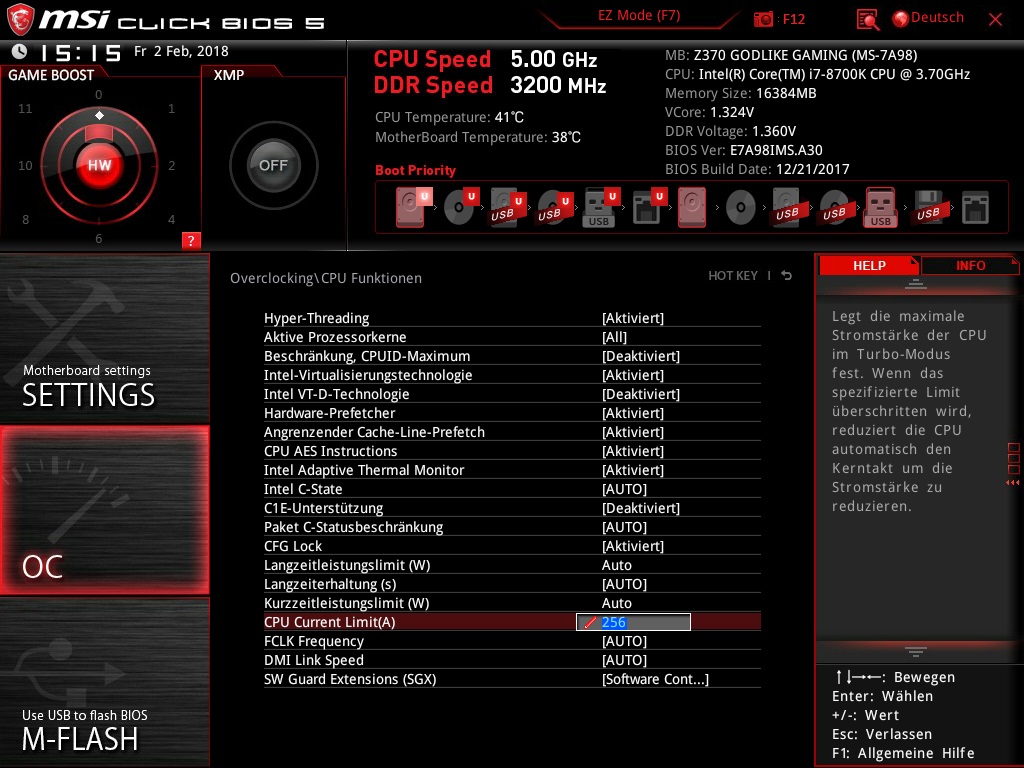Select the legacy USB hard disk boot icon
The width and height of the screenshot is (1024, 768).
pyautogui.click(x=787, y=208)
